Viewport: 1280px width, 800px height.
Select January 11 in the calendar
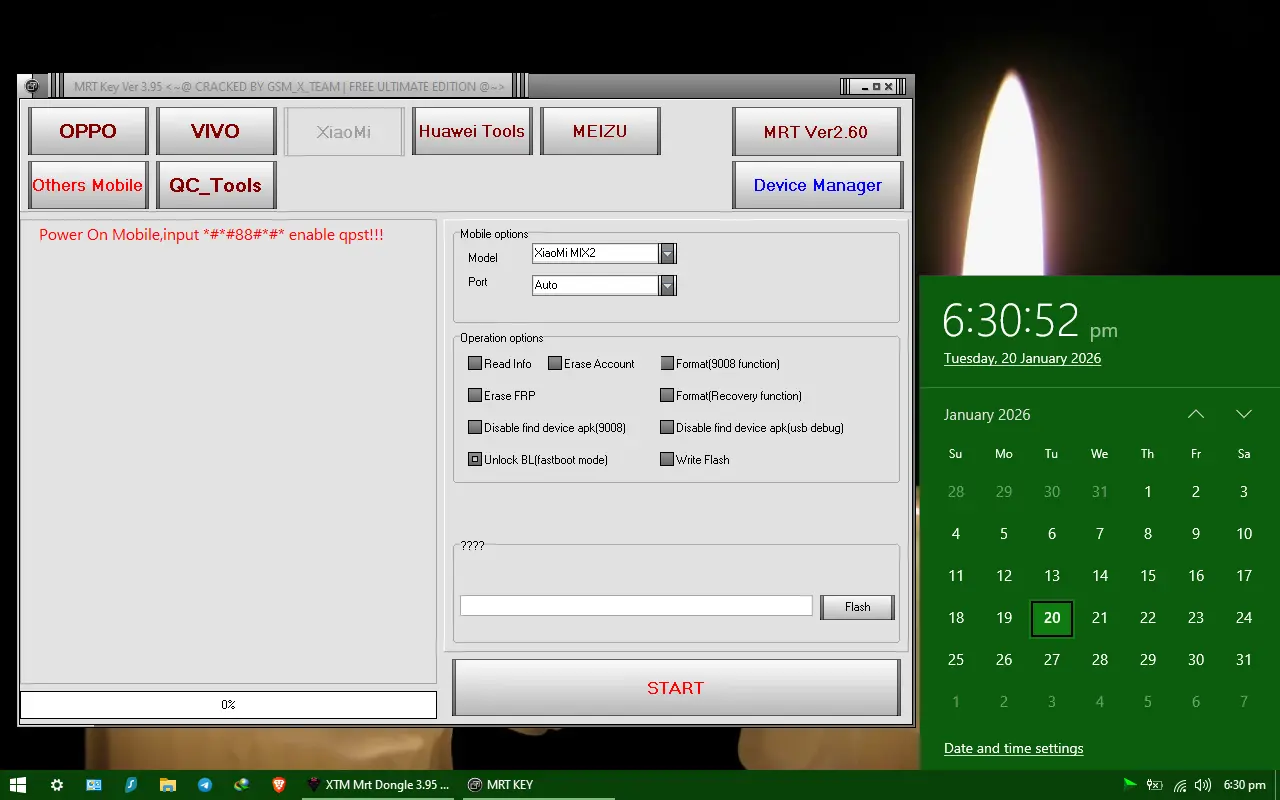(956, 576)
